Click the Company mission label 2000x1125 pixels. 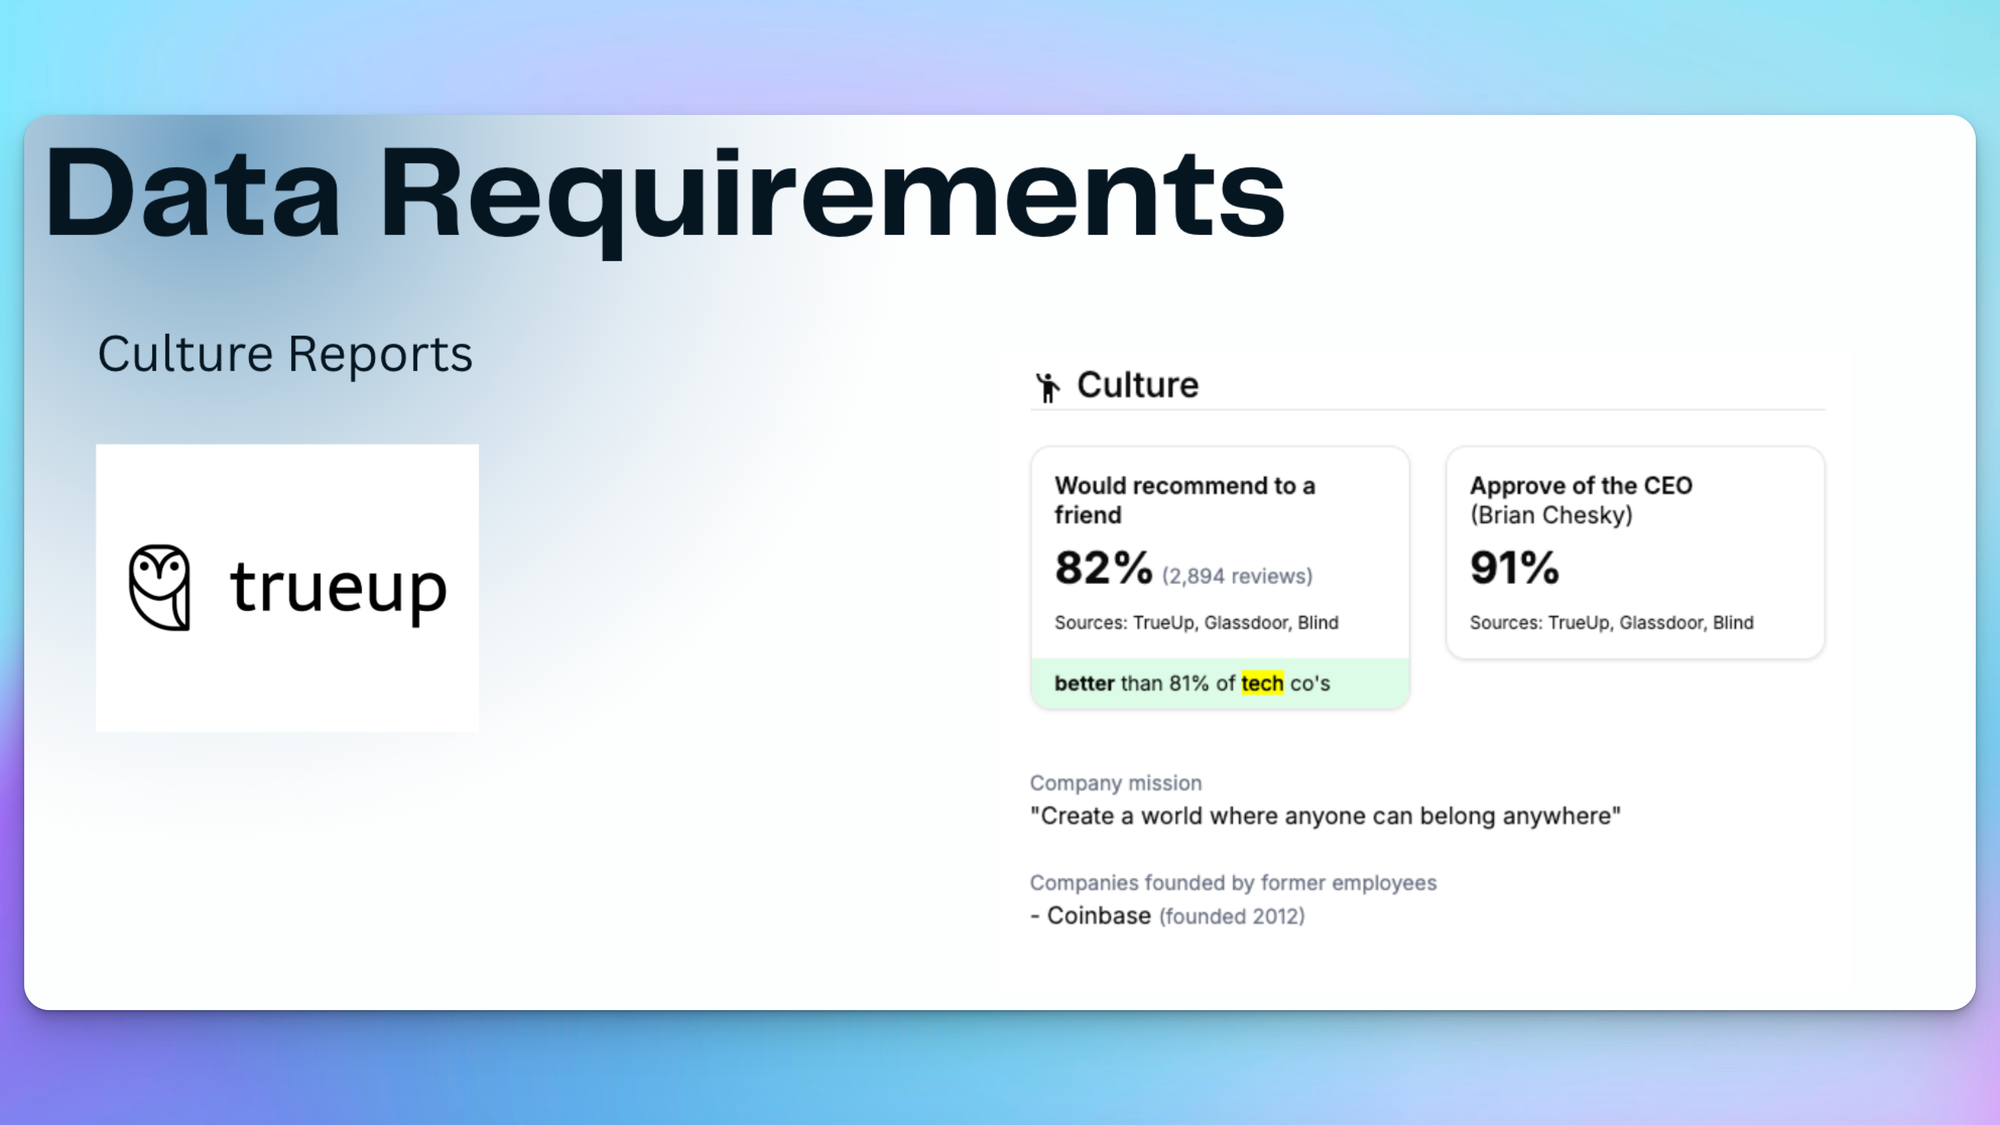(x=1115, y=783)
